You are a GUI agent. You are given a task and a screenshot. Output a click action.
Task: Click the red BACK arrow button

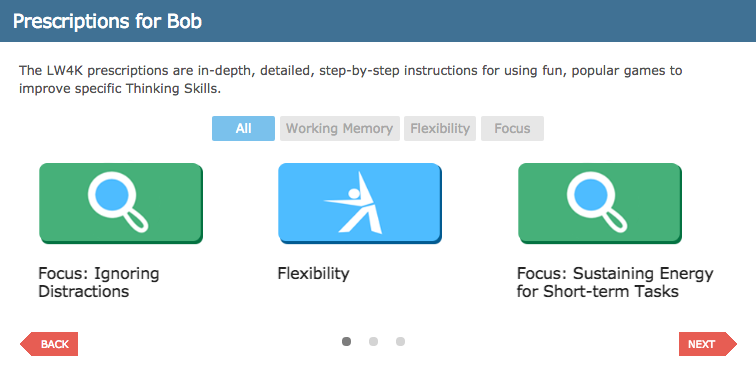coord(49,344)
